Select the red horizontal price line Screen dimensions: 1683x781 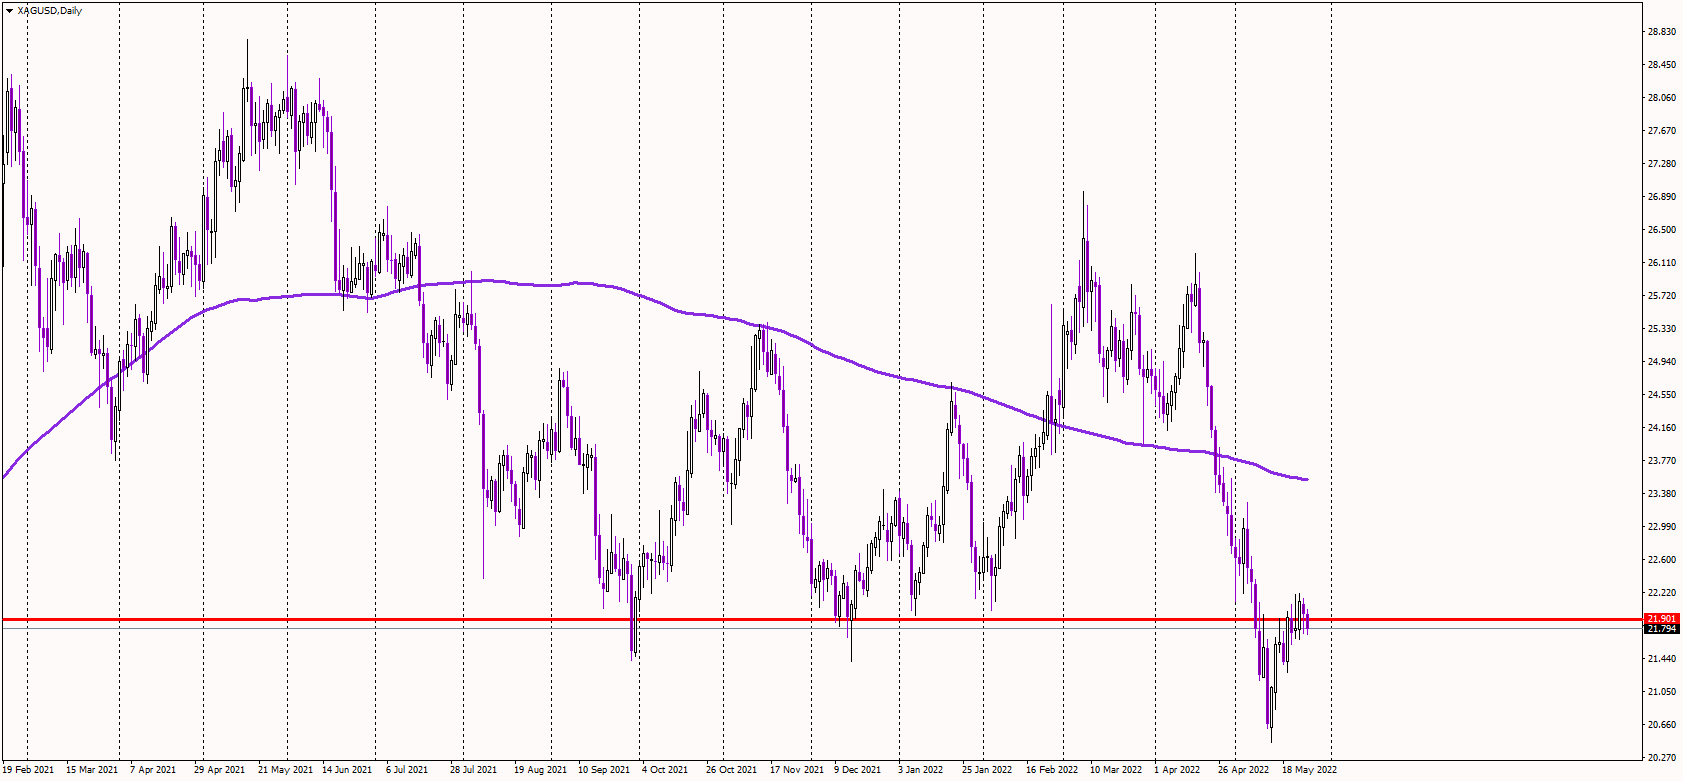pos(822,620)
